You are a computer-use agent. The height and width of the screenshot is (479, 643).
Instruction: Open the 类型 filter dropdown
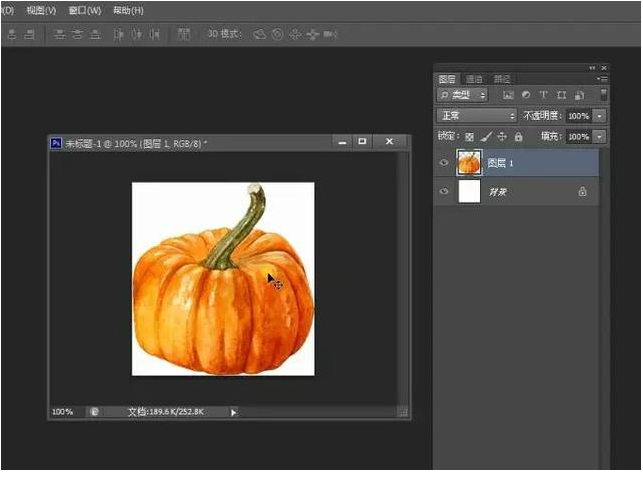coord(462,95)
